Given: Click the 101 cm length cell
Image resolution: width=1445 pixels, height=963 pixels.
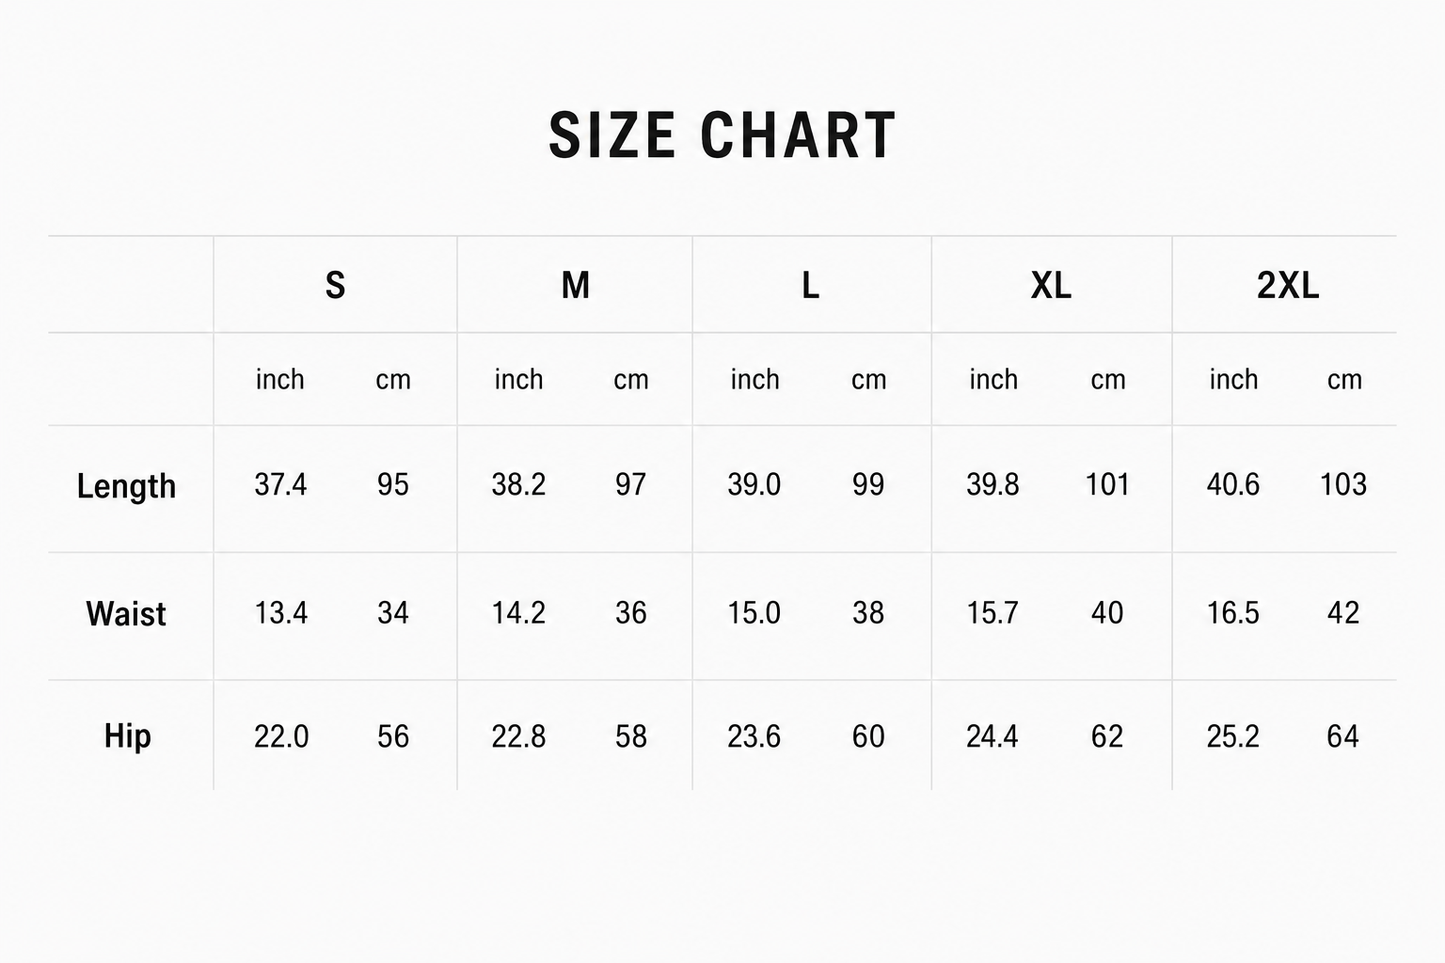Looking at the screenshot, I should pyautogui.click(x=1107, y=485).
